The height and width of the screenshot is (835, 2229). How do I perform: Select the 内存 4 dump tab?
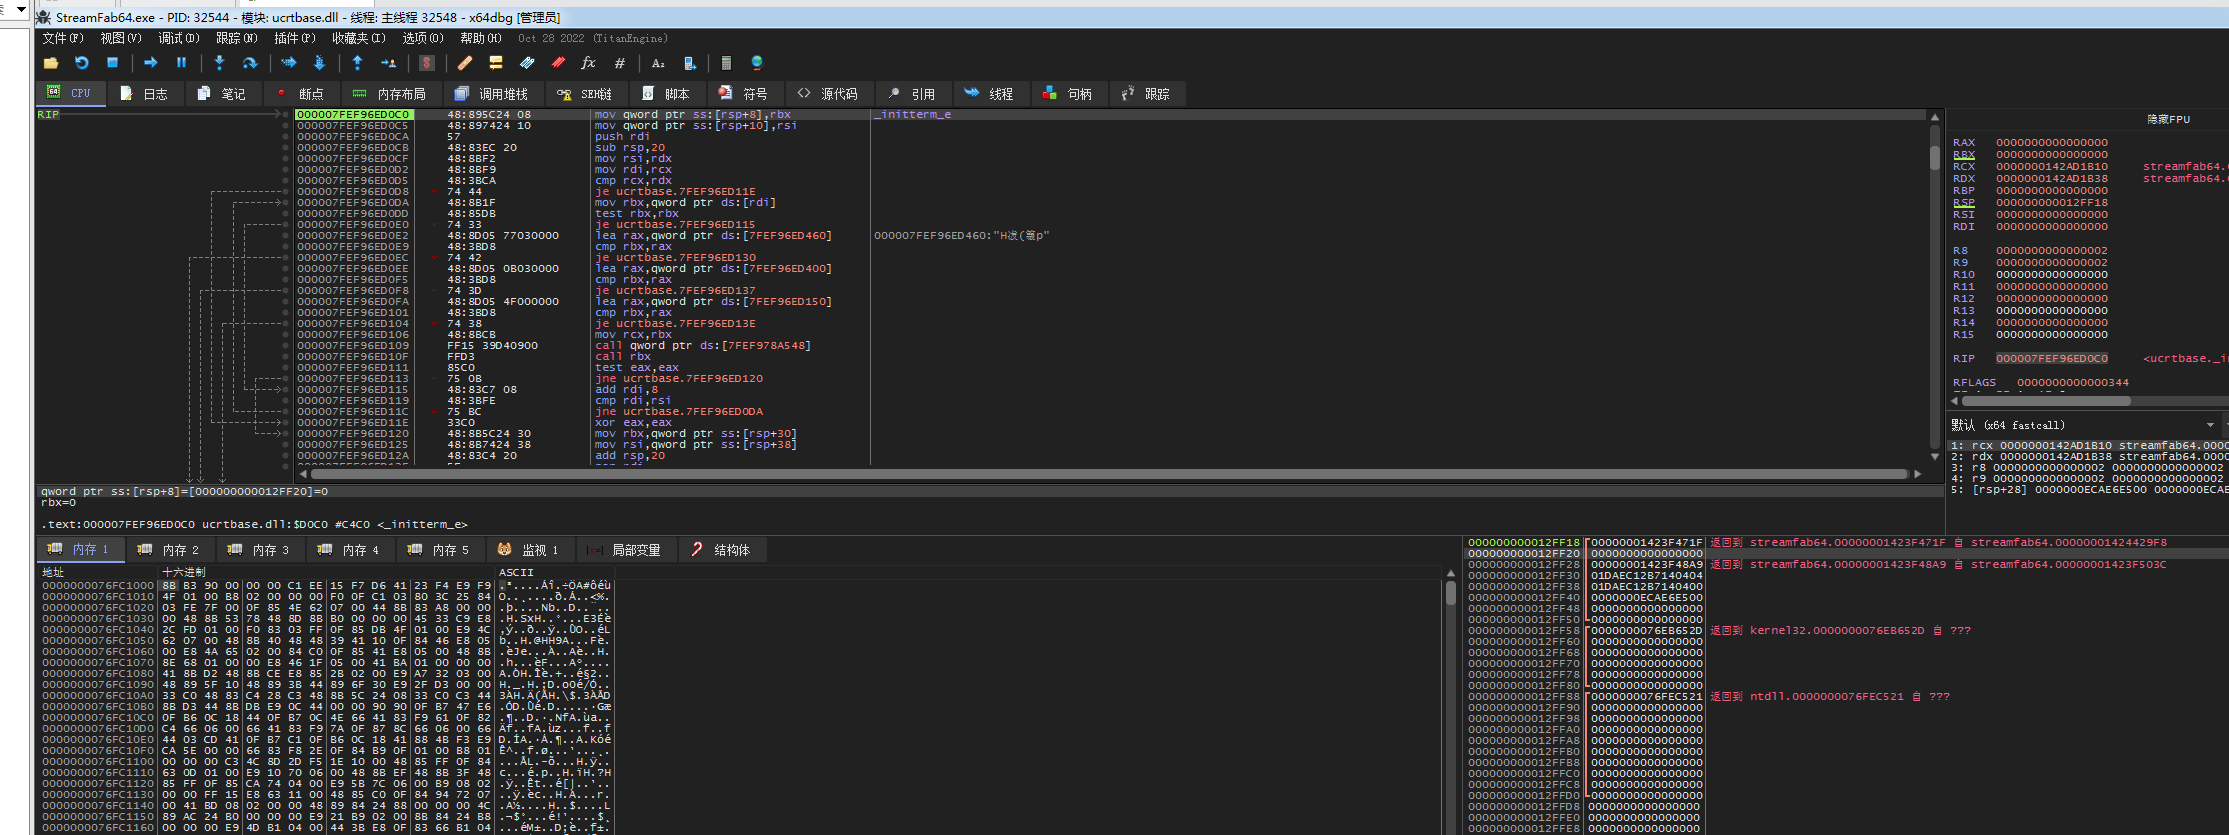349,549
